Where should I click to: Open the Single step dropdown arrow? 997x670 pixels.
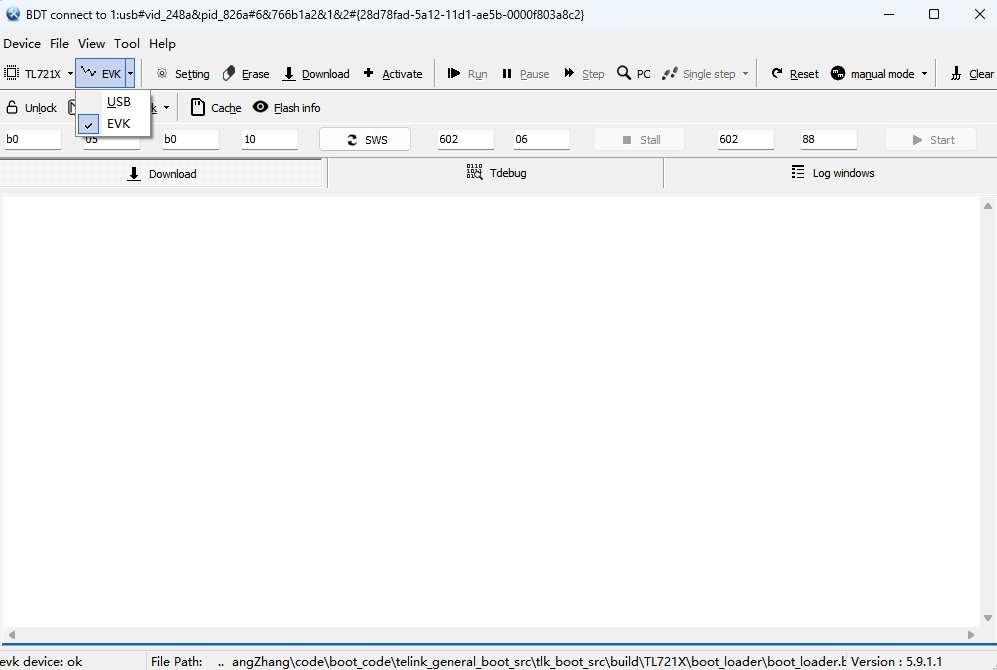tap(745, 74)
